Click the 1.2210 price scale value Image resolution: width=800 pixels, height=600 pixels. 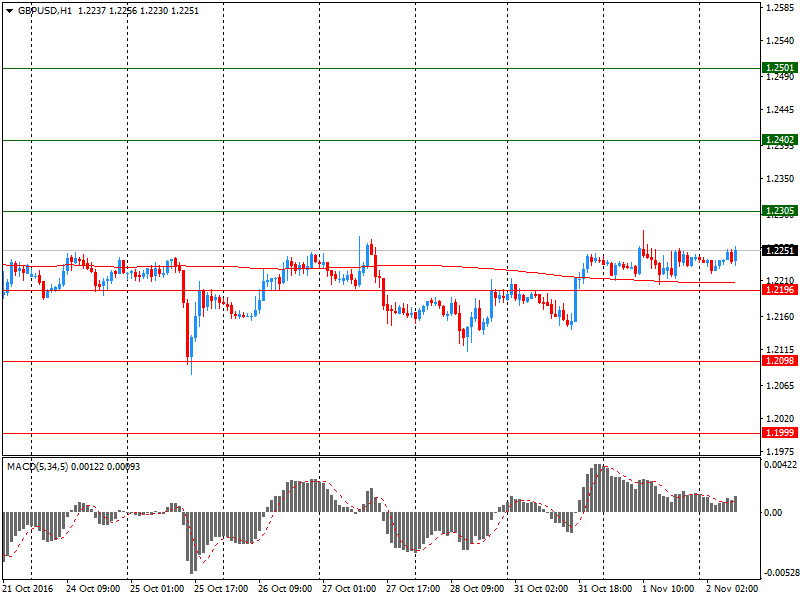[780, 281]
